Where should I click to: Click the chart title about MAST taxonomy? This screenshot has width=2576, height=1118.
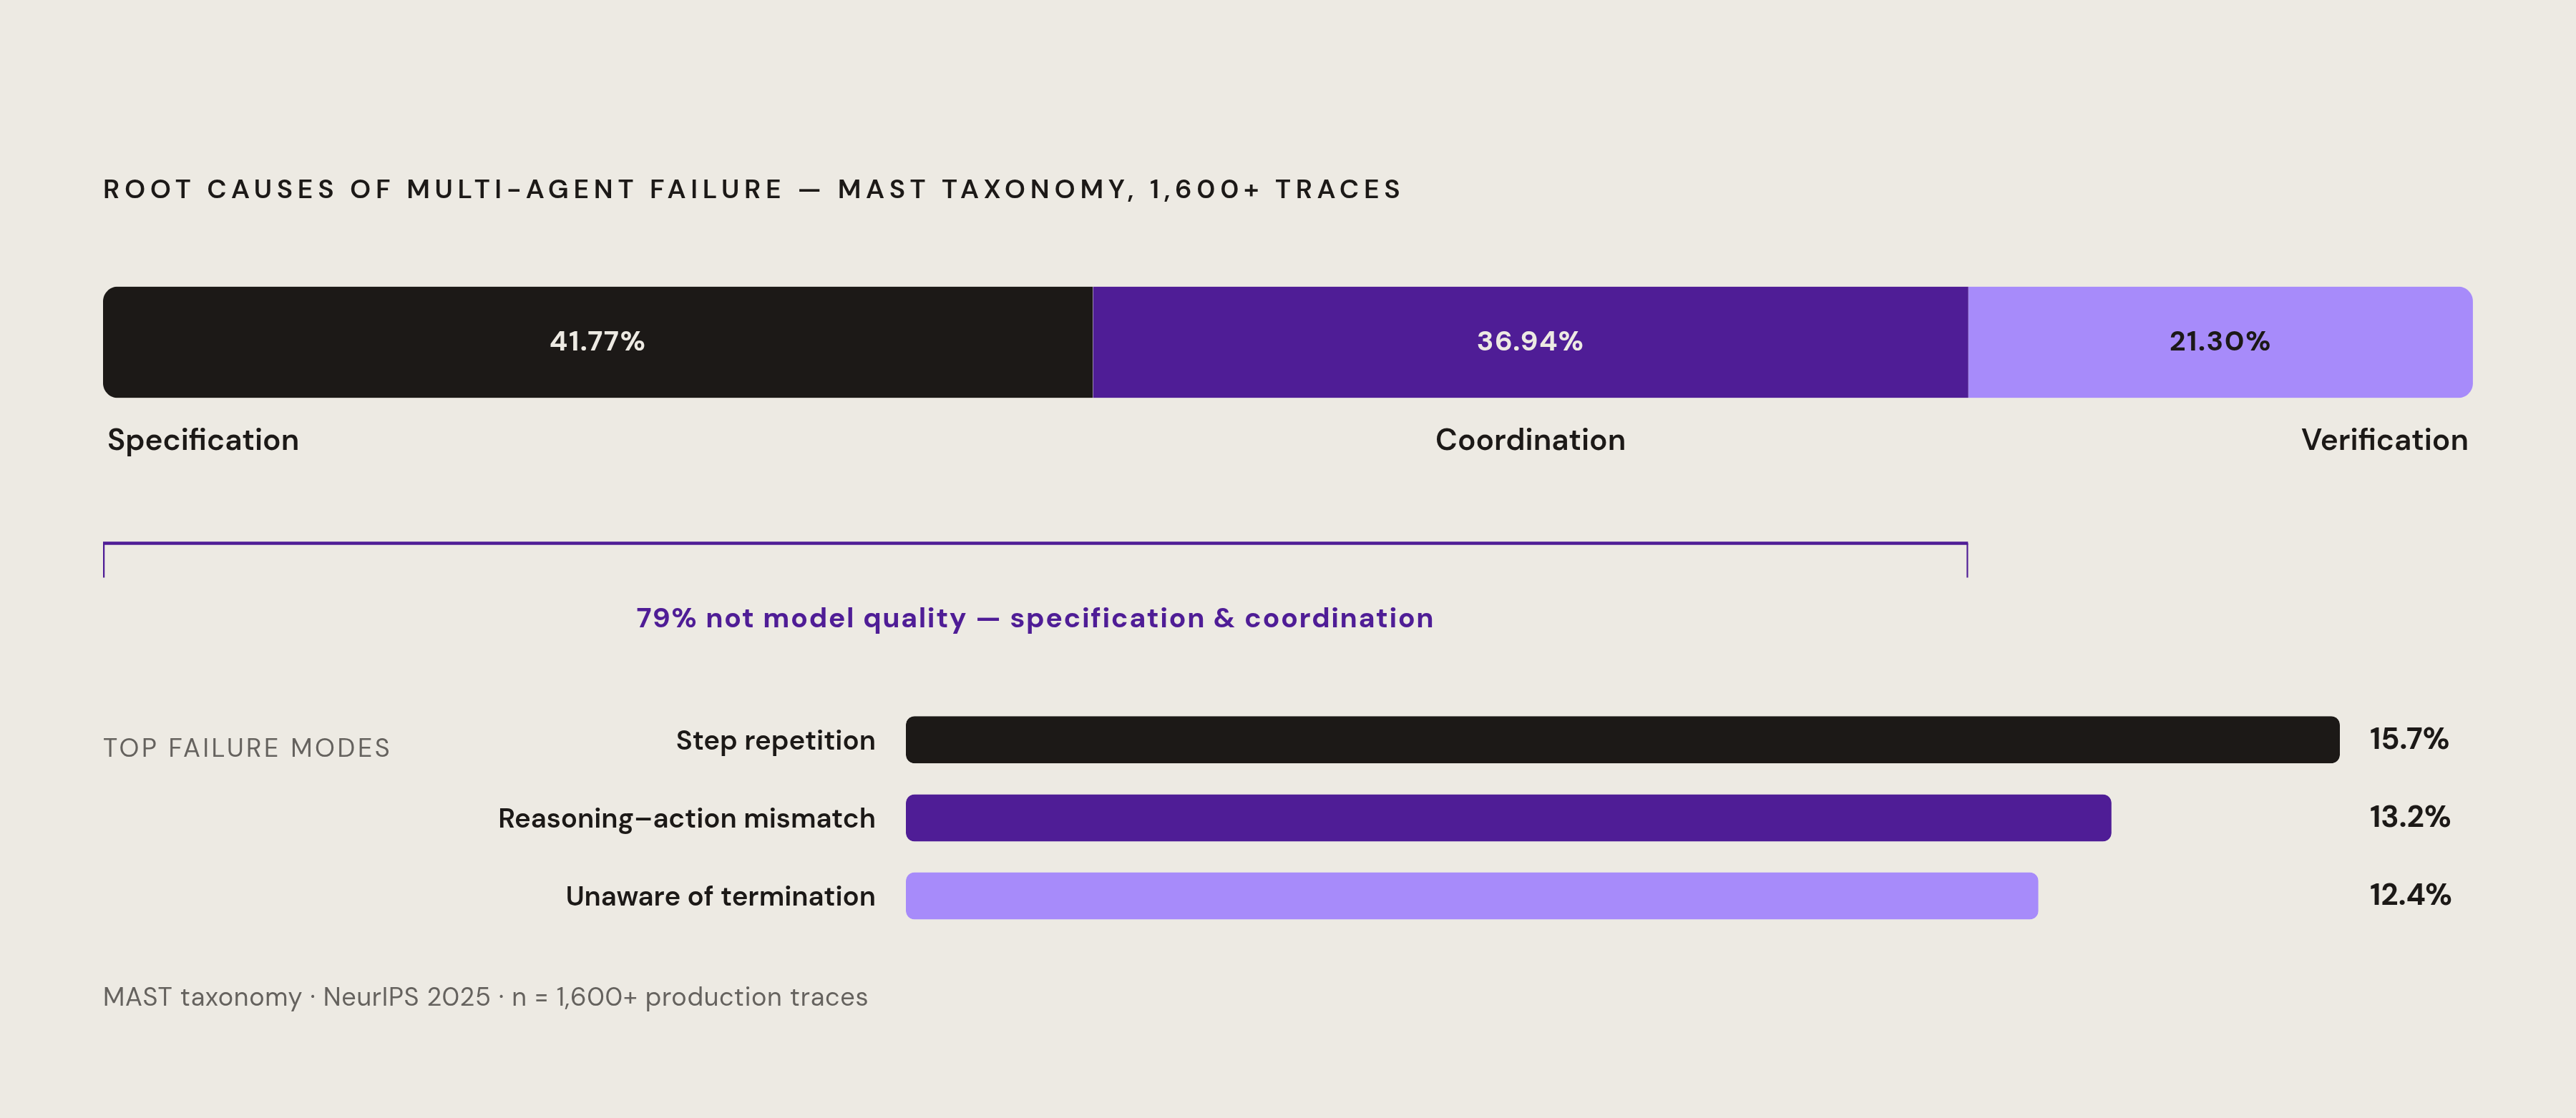pos(753,189)
